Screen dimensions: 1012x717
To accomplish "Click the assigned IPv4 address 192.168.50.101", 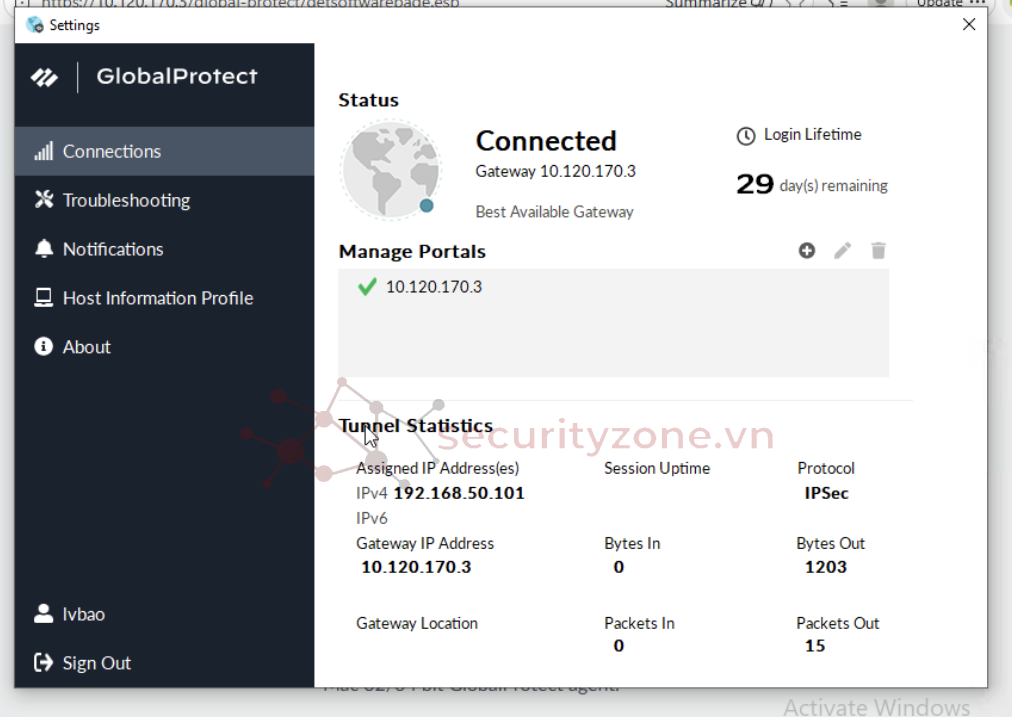I will click(x=459, y=493).
